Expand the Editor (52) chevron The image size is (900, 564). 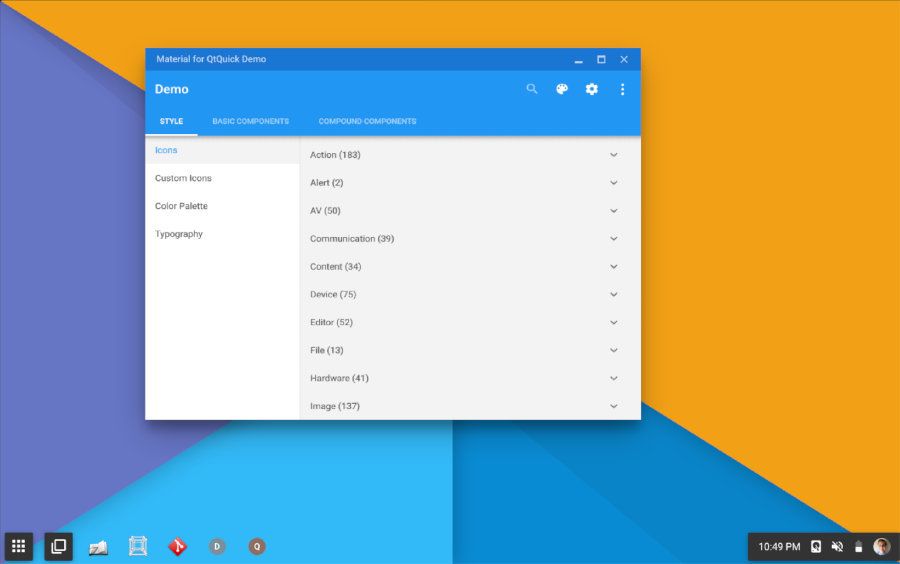point(614,322)
